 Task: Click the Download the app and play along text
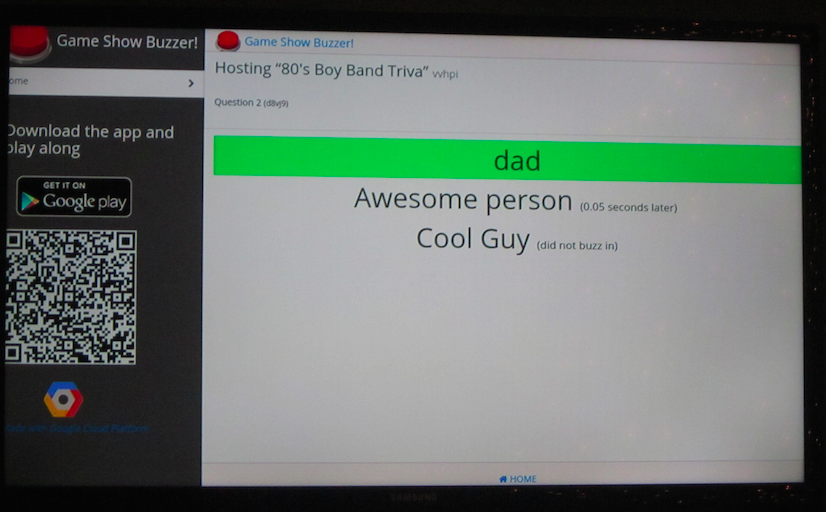point(90,140)
